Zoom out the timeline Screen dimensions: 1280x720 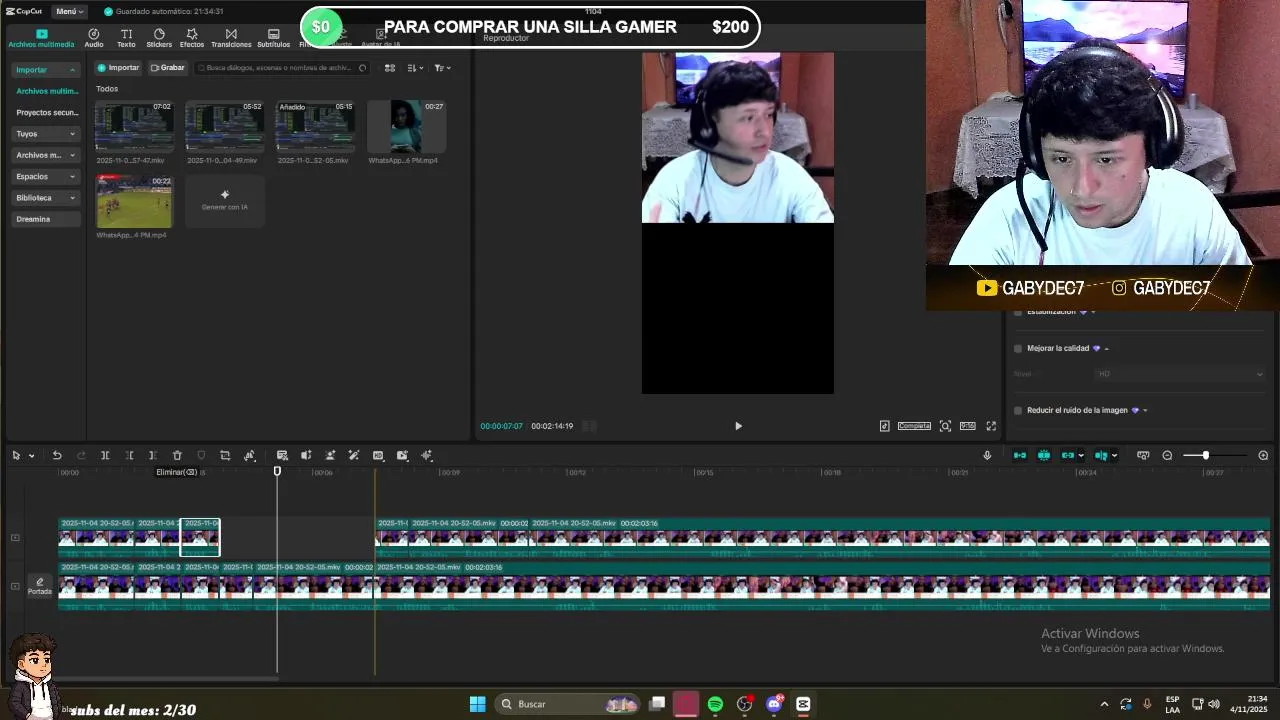[x=1167, y=456]
